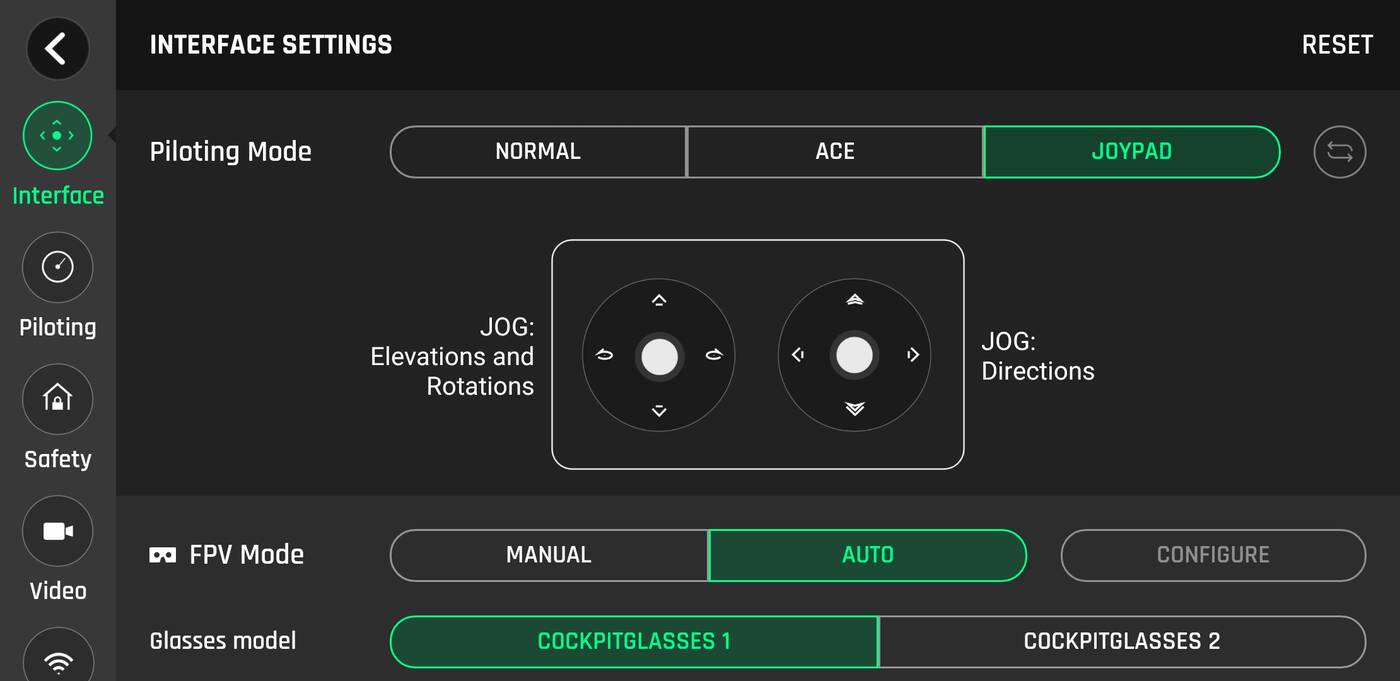Select NORMAL piloting mode

click(538, 152)
